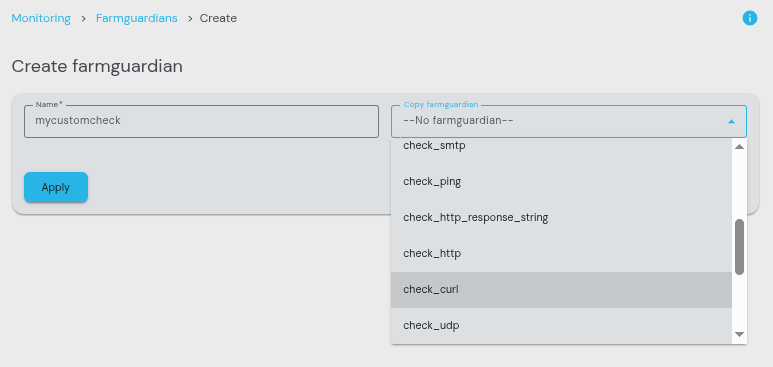Click the dropdown list scroll down arrow
The height and width of the screenshot is (367, 773).
[739, 334]
